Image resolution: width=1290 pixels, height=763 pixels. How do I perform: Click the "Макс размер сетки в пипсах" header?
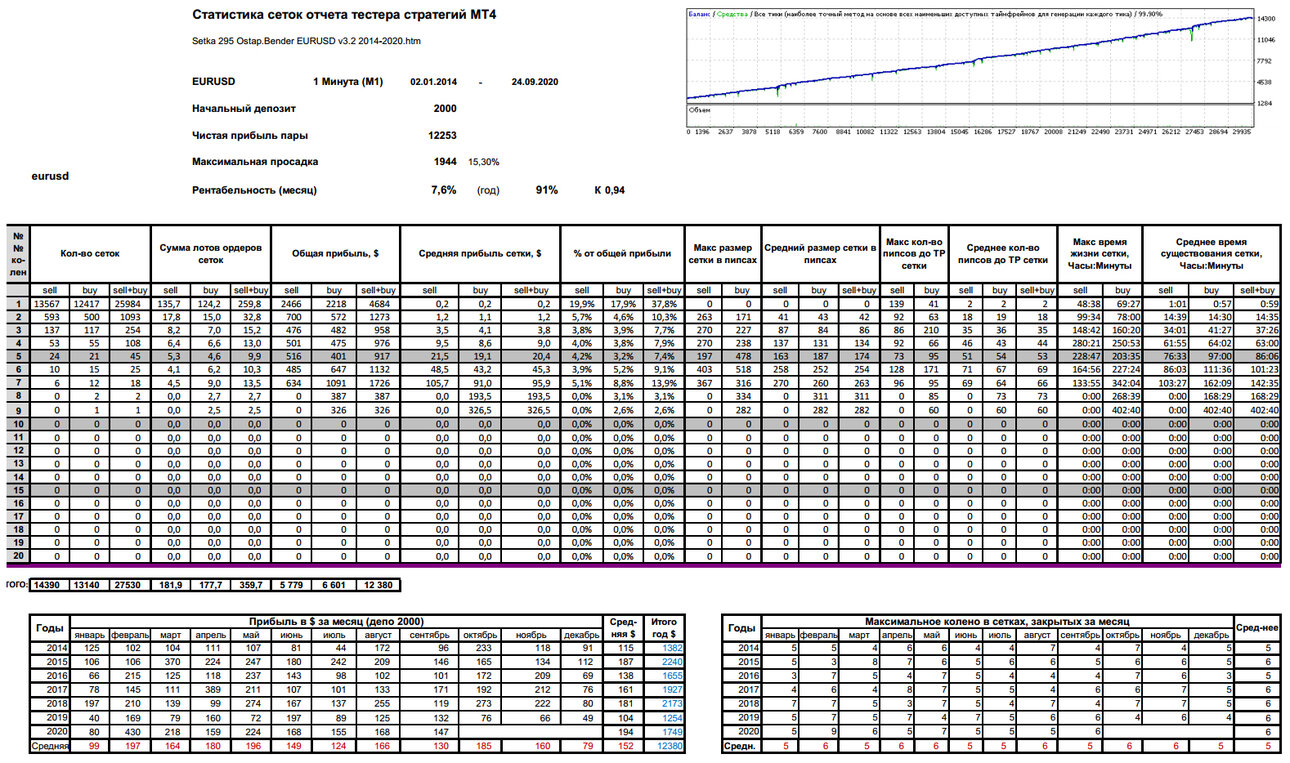pos(723,254)
